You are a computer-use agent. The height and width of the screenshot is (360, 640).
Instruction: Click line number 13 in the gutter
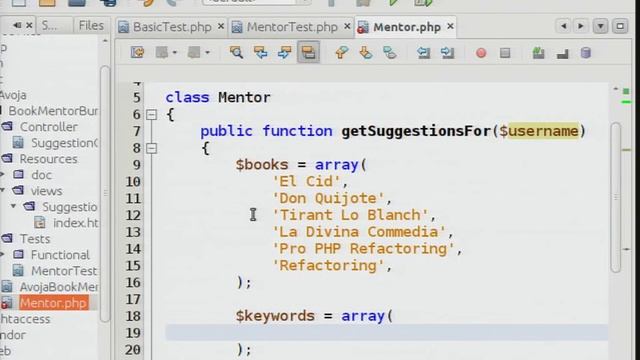pos(133,232)
